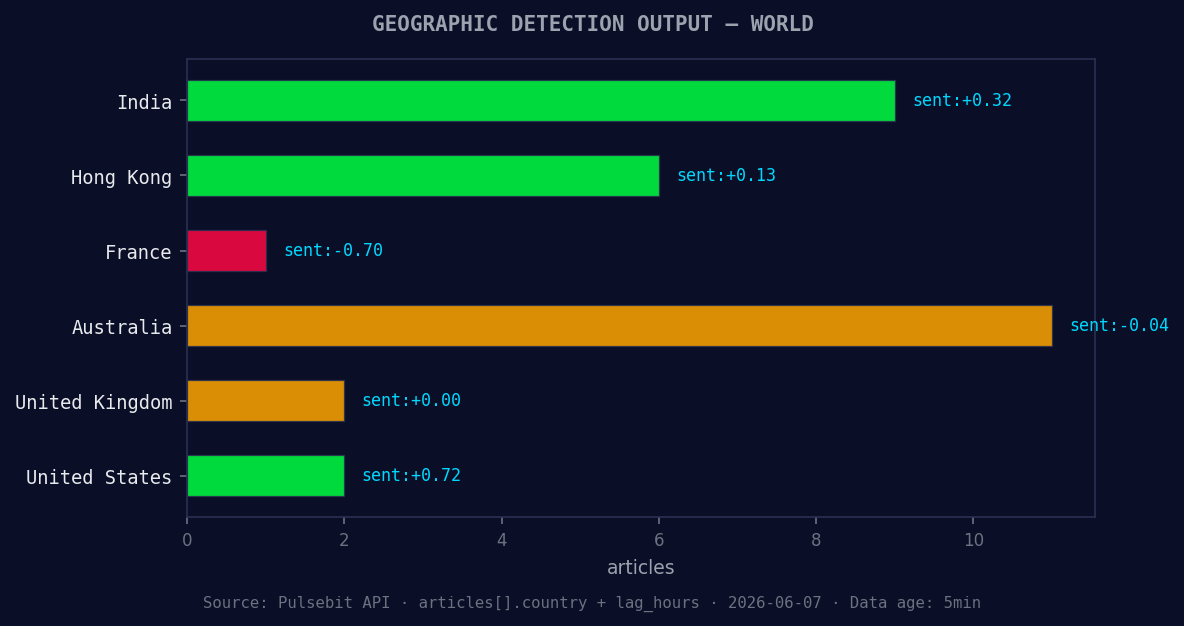1184x626 pixels.
Task: Click the sent:+0.32 annotation
Action: 962,100
